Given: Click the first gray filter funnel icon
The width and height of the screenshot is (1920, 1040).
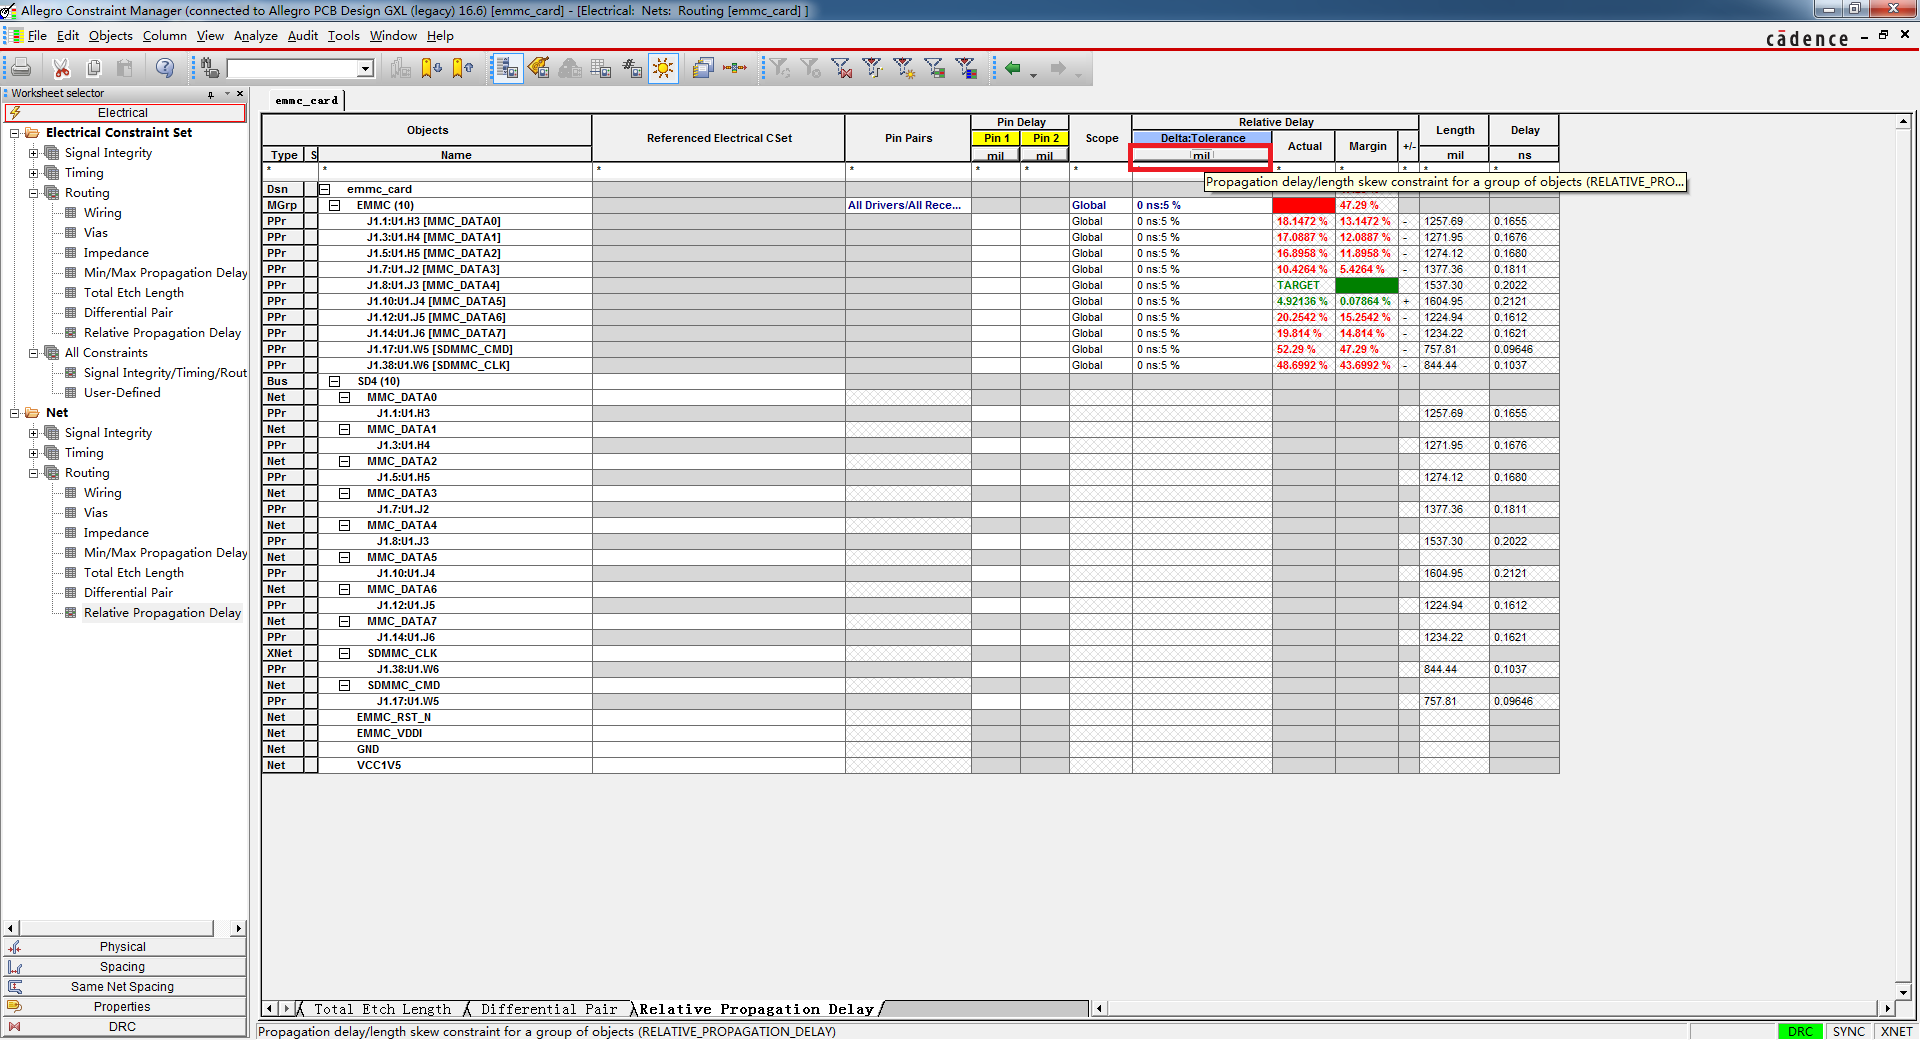Looking at the screenshot, I should [780, 68].
